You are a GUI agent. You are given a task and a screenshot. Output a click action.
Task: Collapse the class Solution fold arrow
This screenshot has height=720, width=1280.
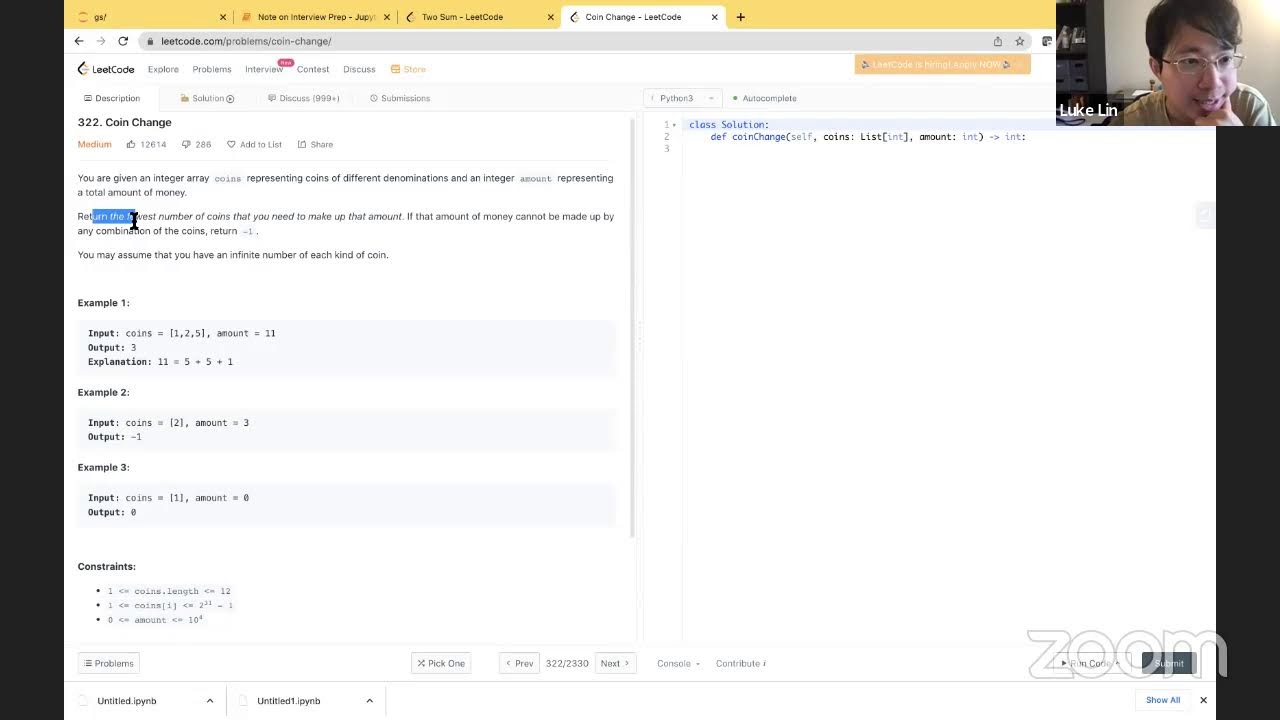click(x=675, y=125)
